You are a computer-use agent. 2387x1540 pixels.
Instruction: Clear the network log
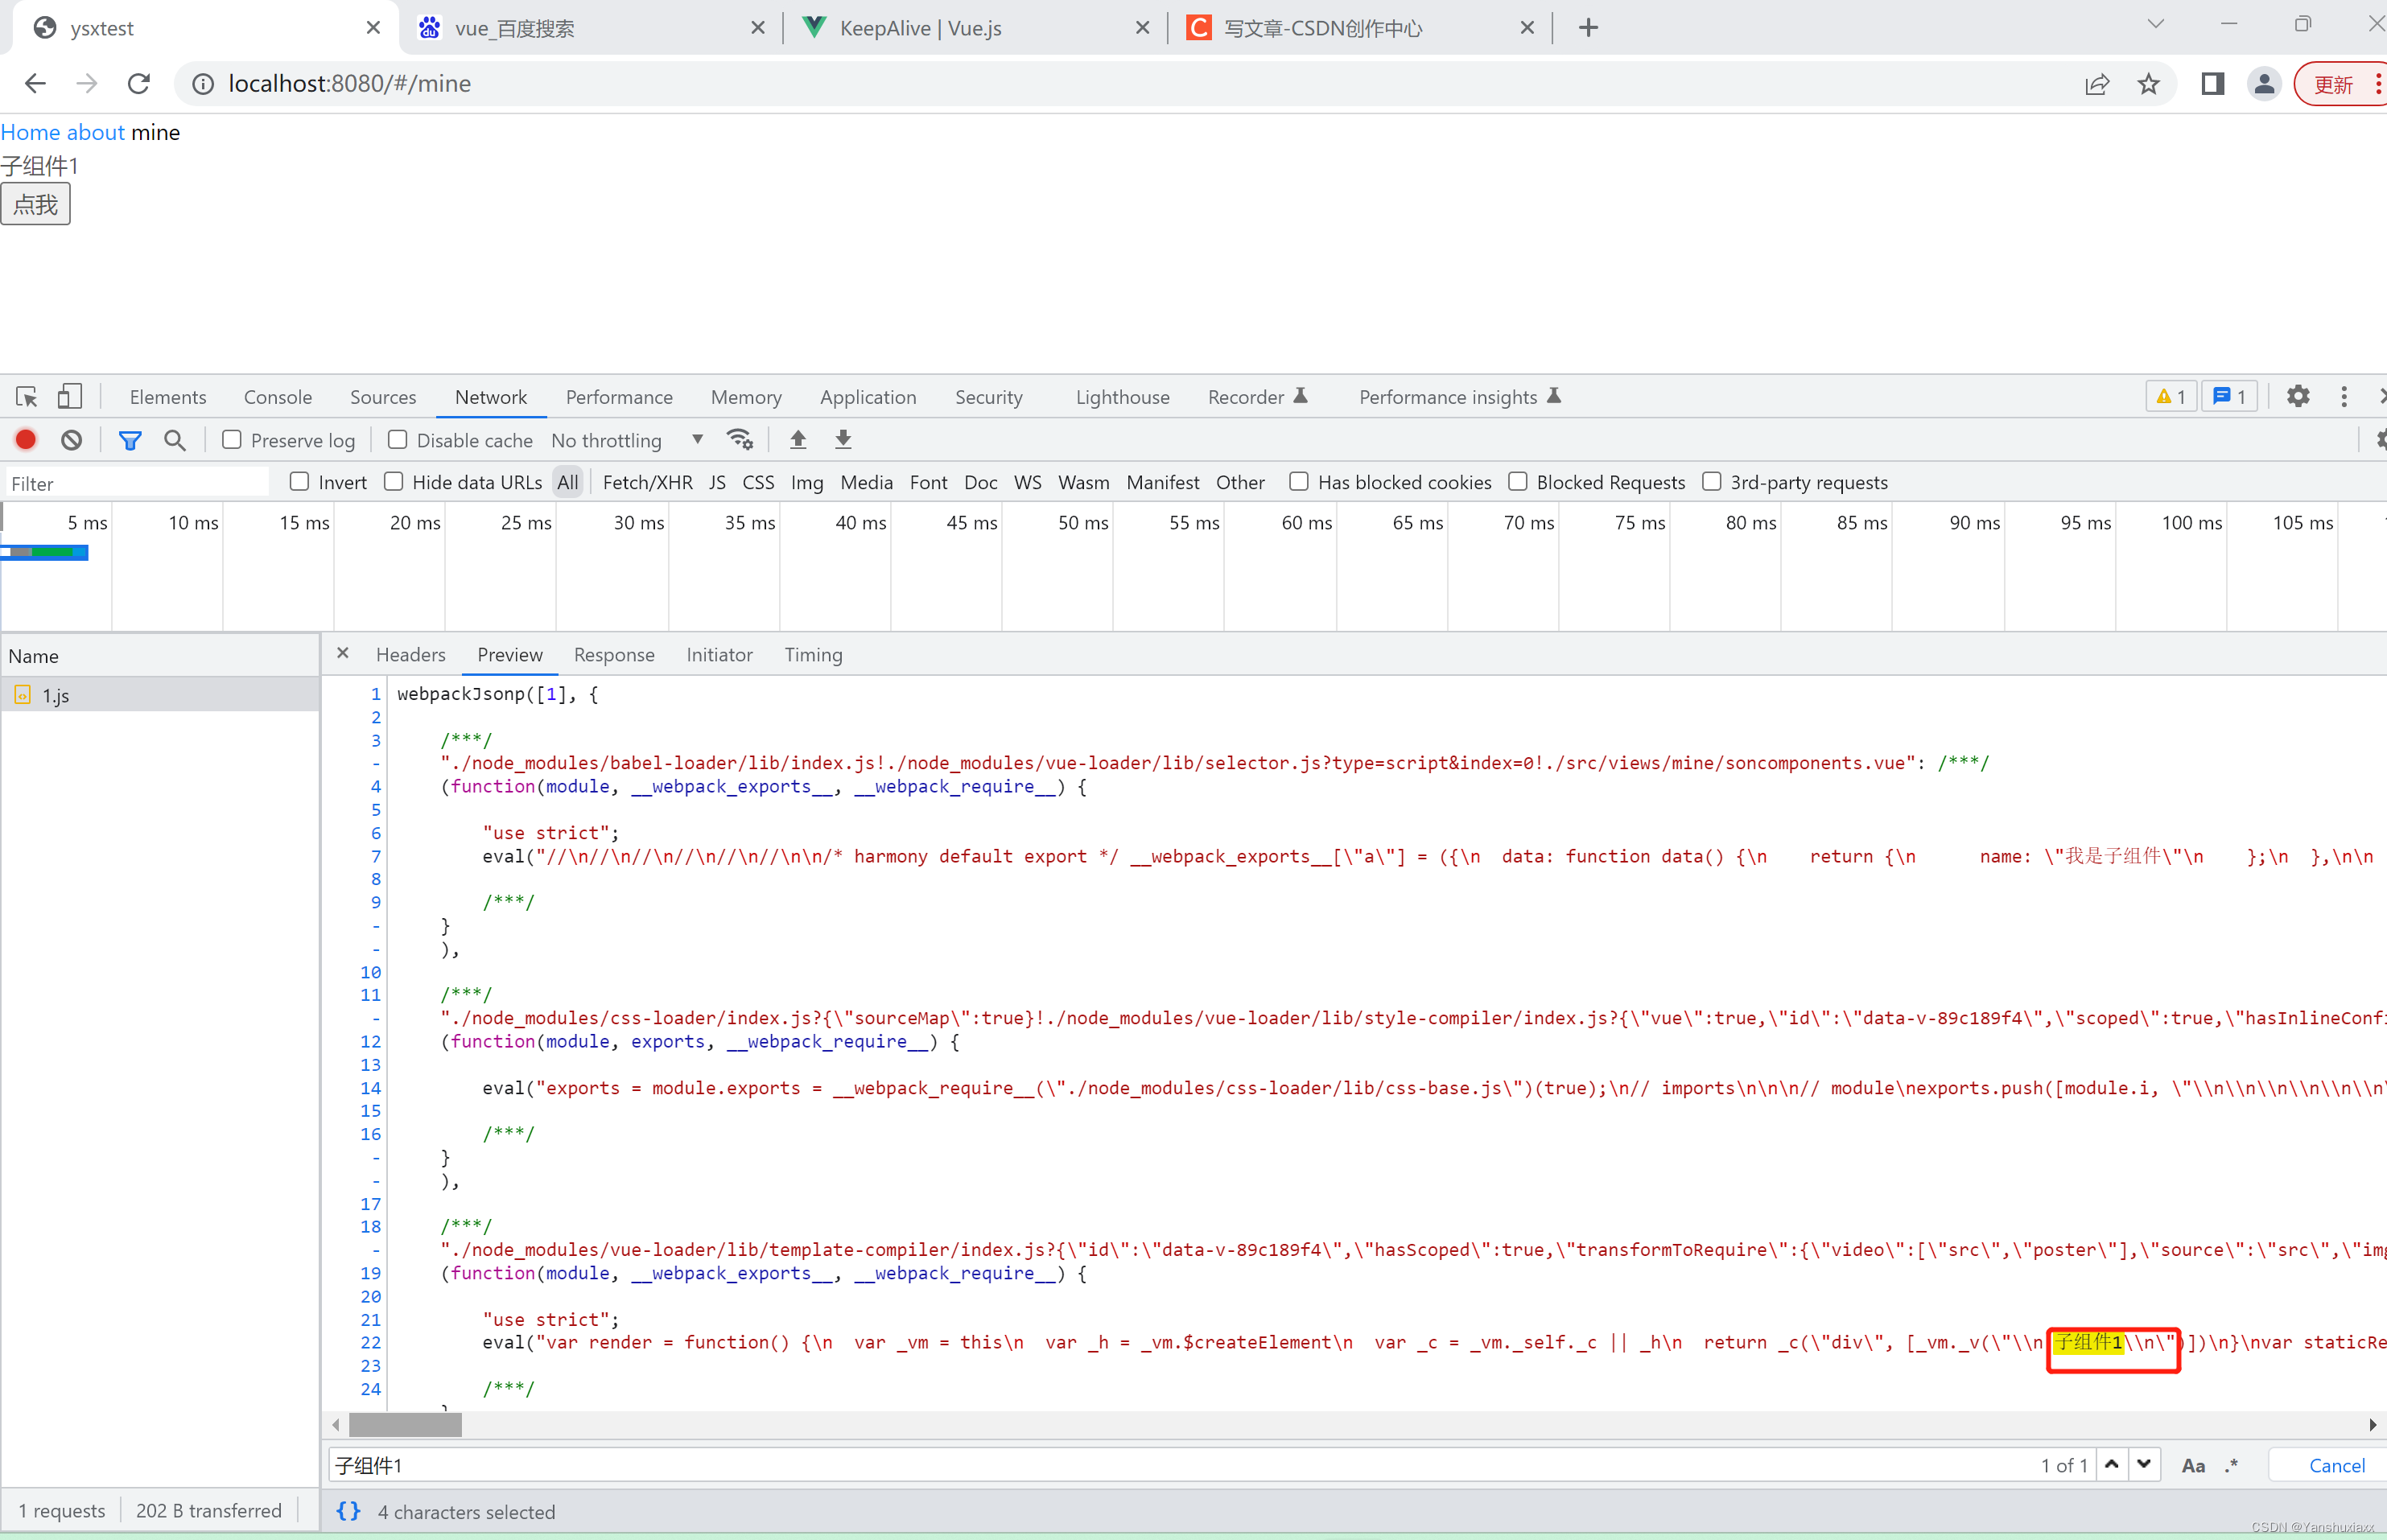coord(71,440)
